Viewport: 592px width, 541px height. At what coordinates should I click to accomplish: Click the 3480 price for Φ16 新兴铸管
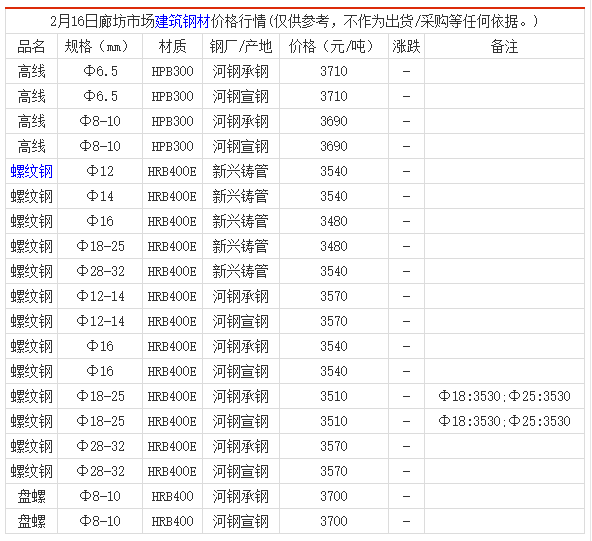[x=334, y=221]
